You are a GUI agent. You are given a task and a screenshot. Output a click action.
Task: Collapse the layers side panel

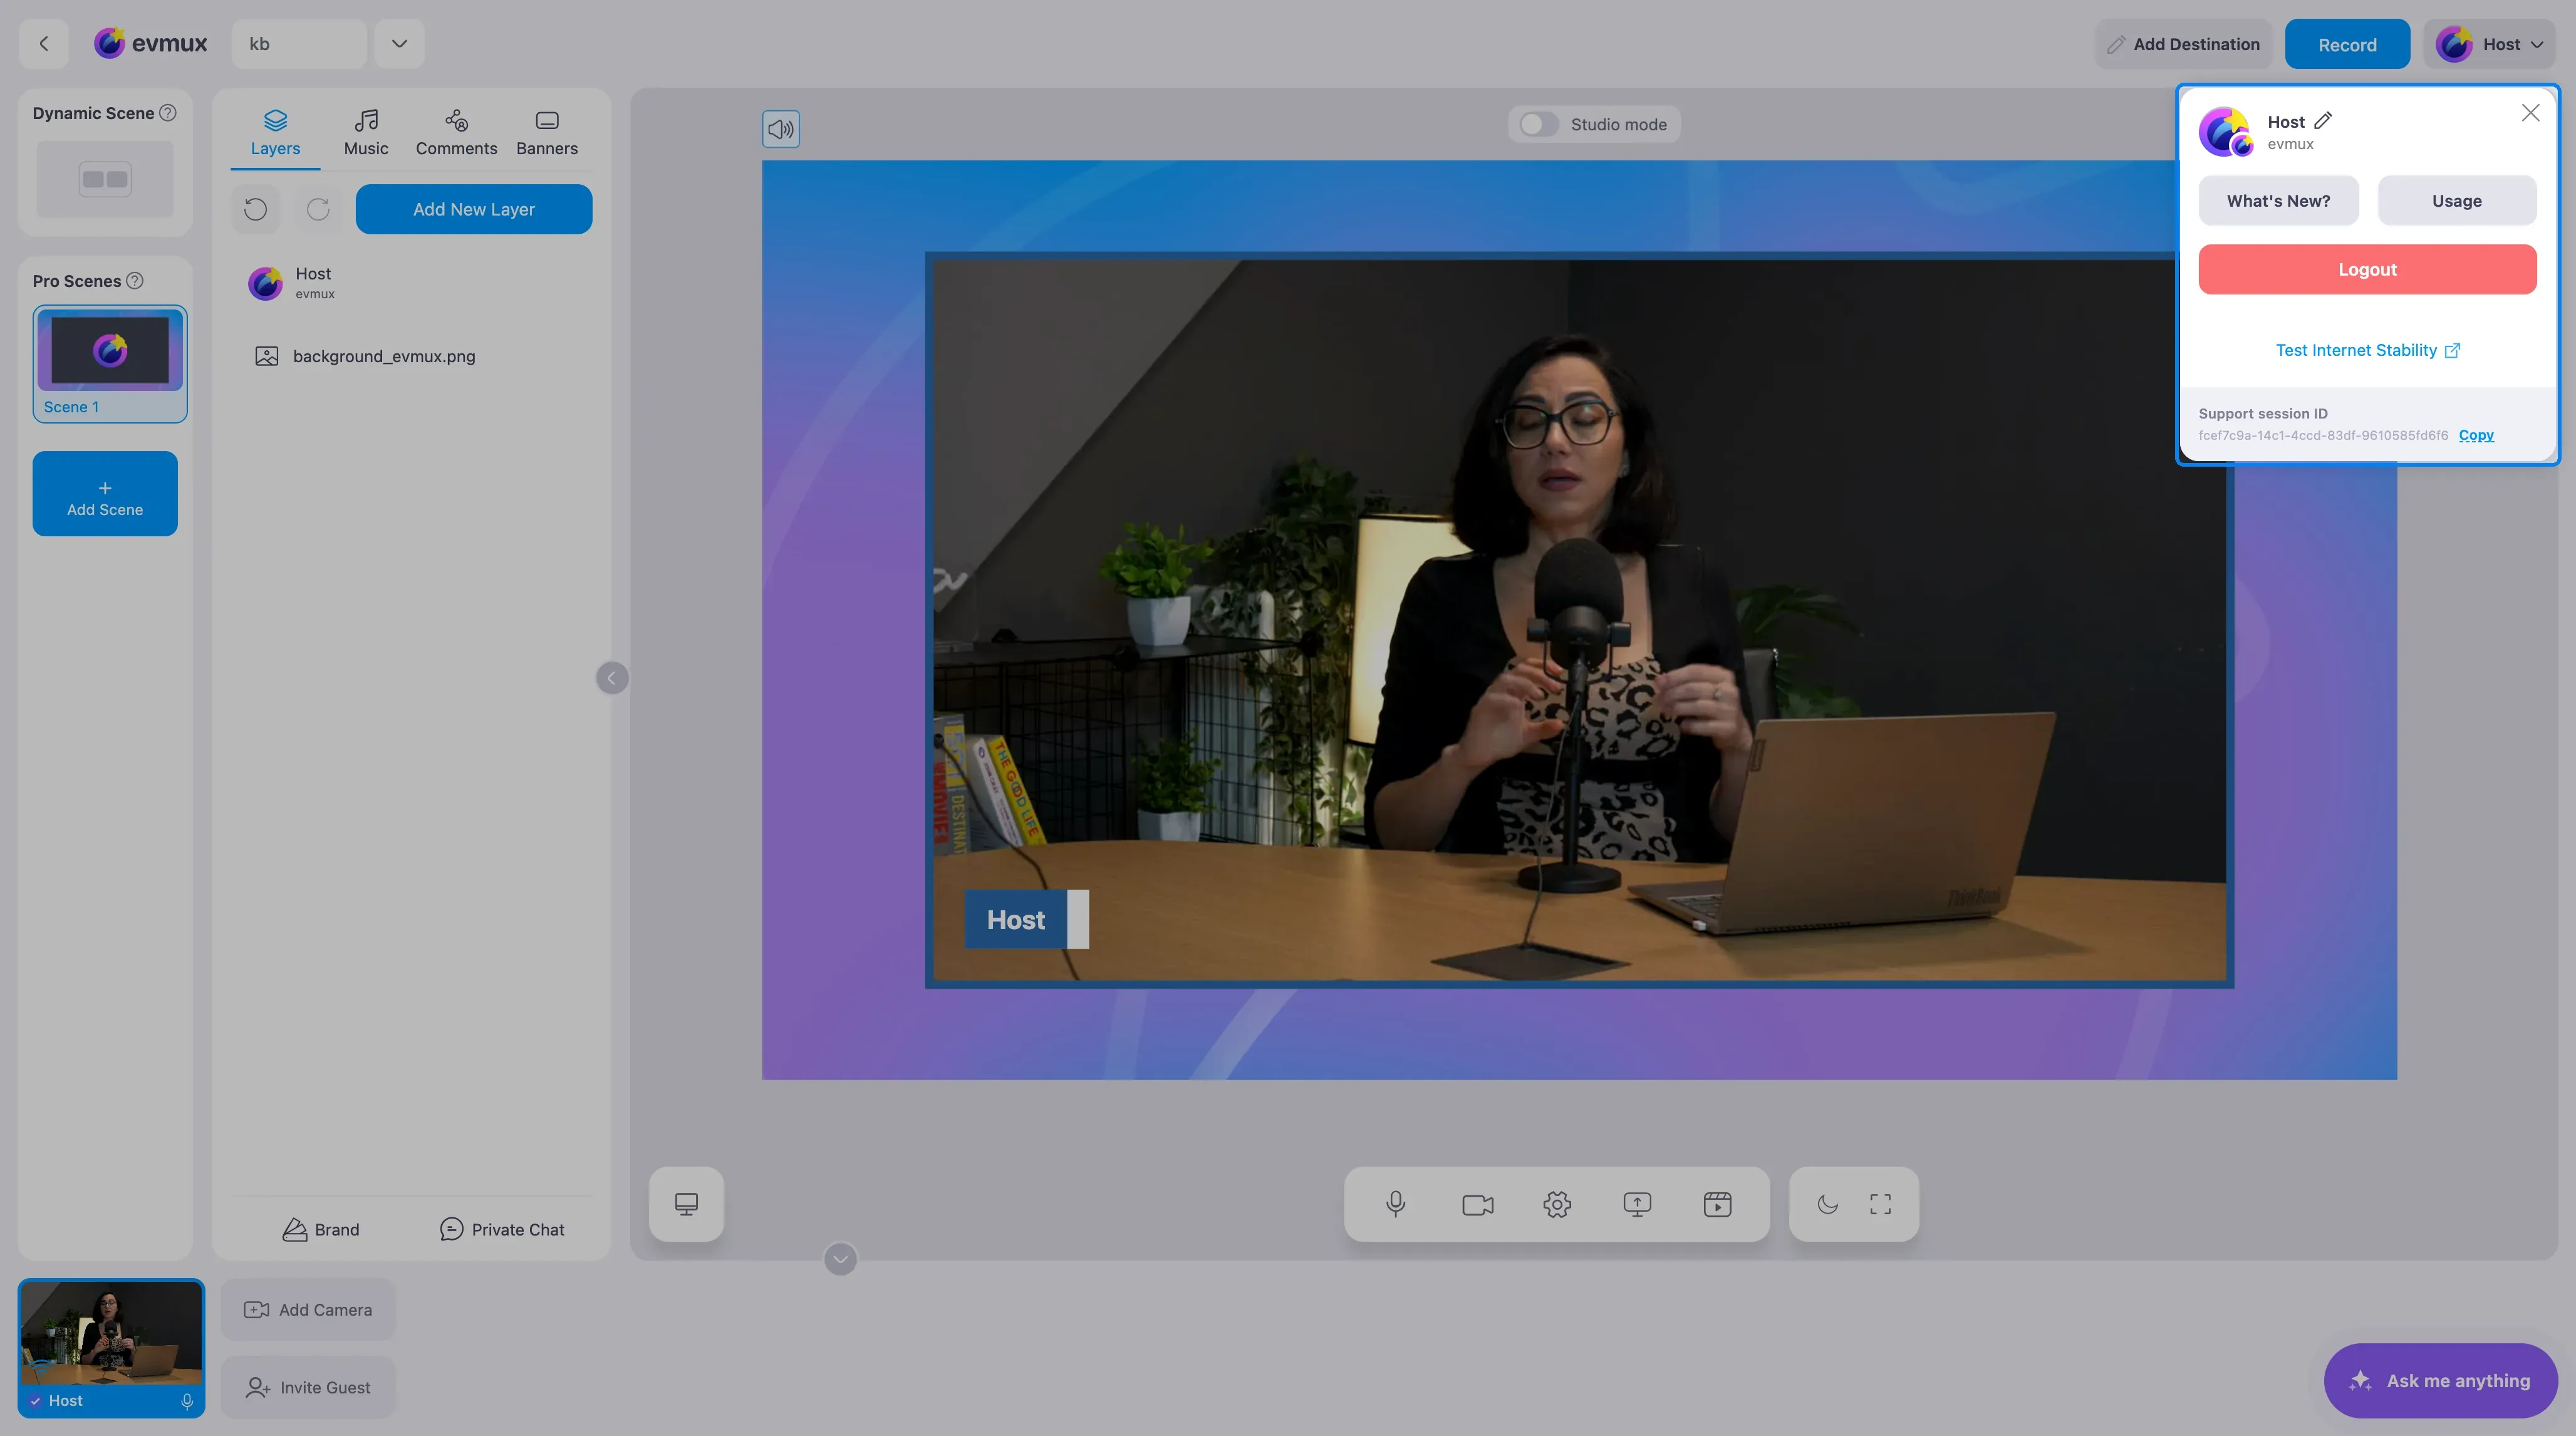tap(612, 678)
